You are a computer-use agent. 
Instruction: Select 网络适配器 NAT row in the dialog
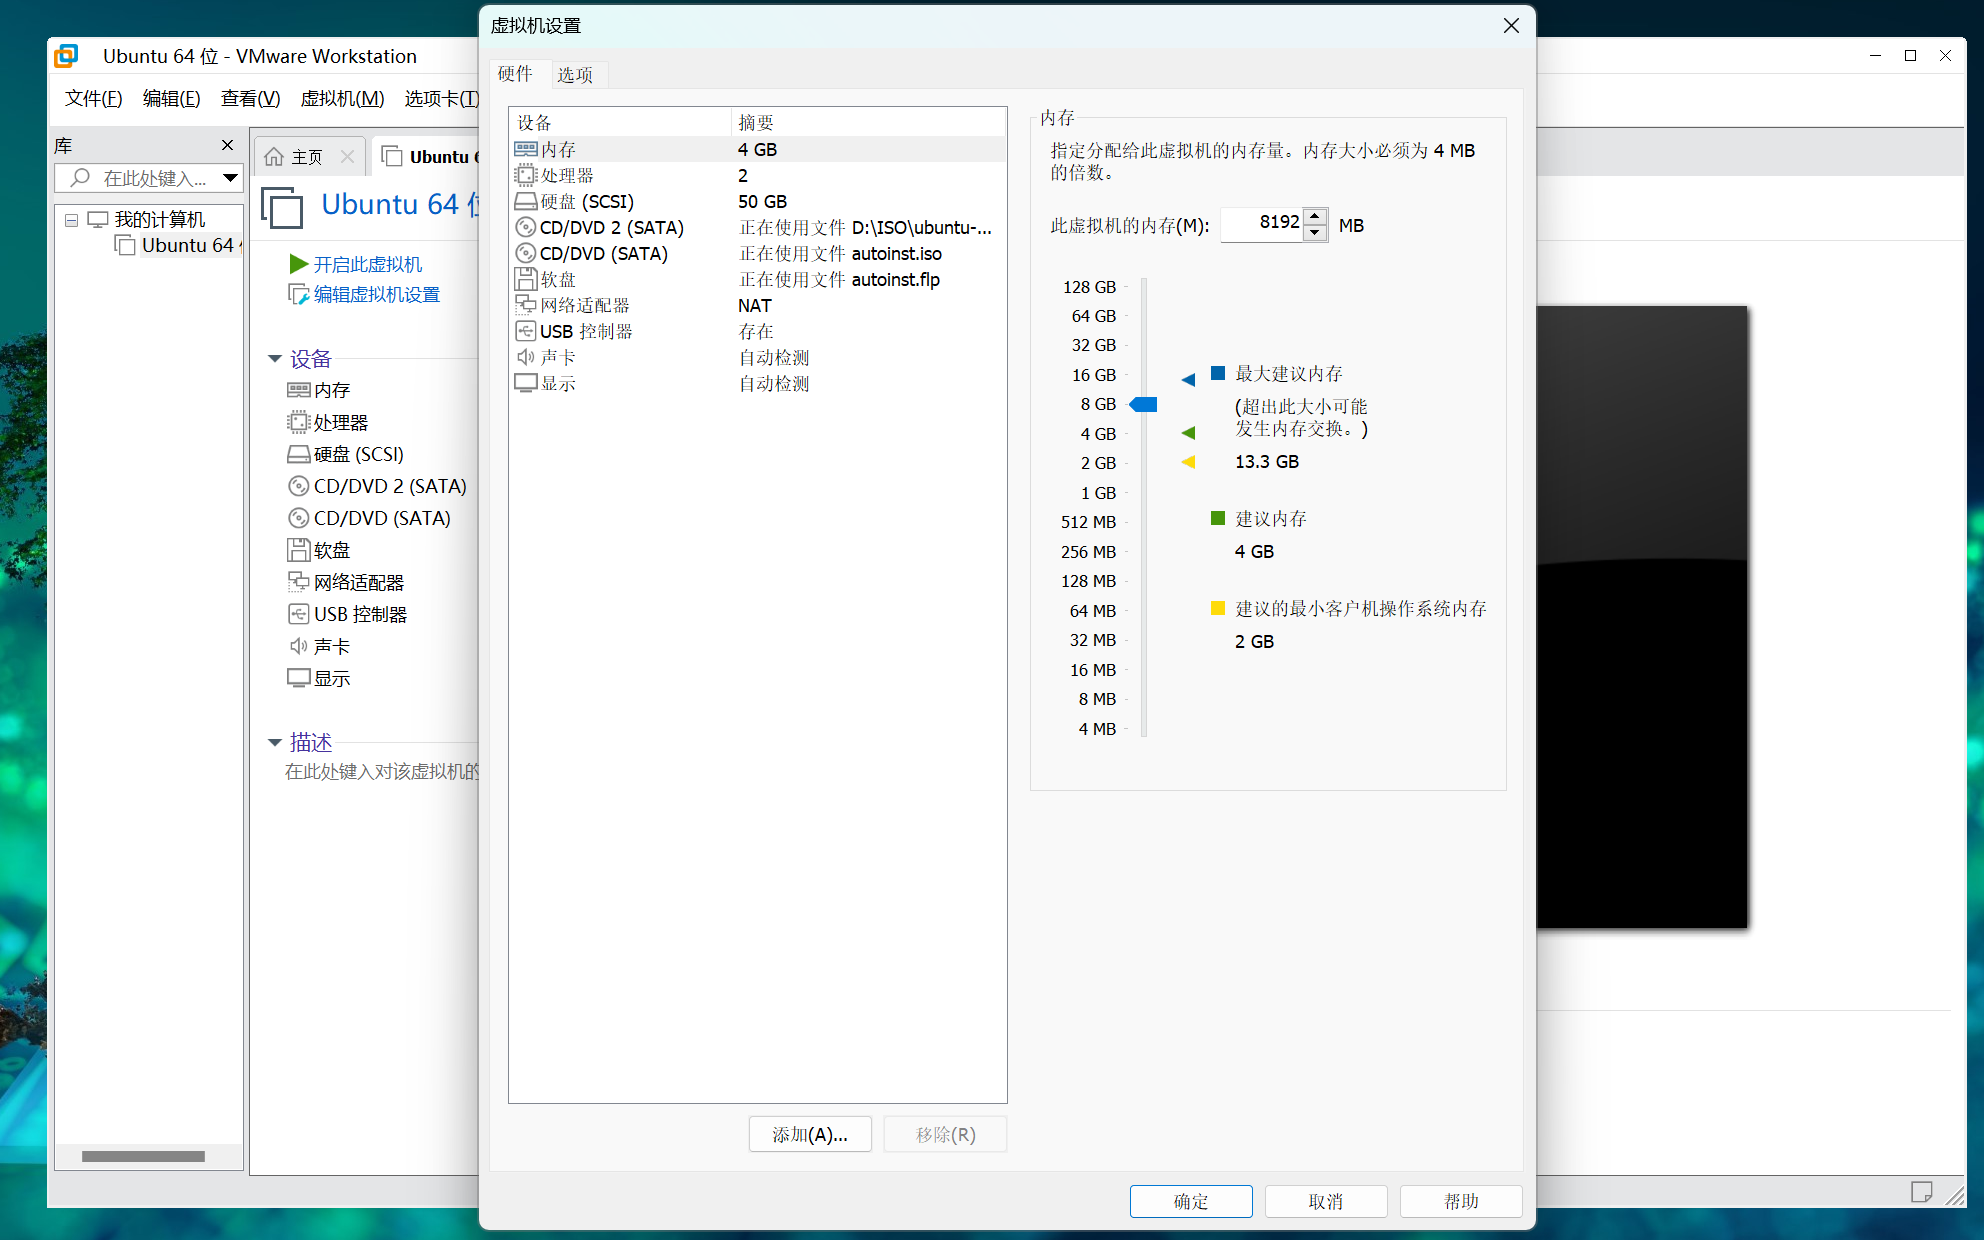pos(757,305)
